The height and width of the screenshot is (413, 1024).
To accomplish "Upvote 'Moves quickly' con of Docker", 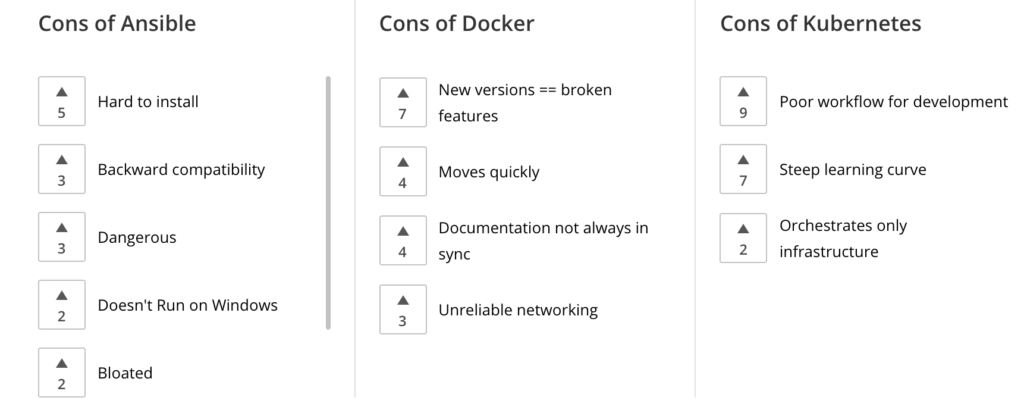I will pos(403,171).
